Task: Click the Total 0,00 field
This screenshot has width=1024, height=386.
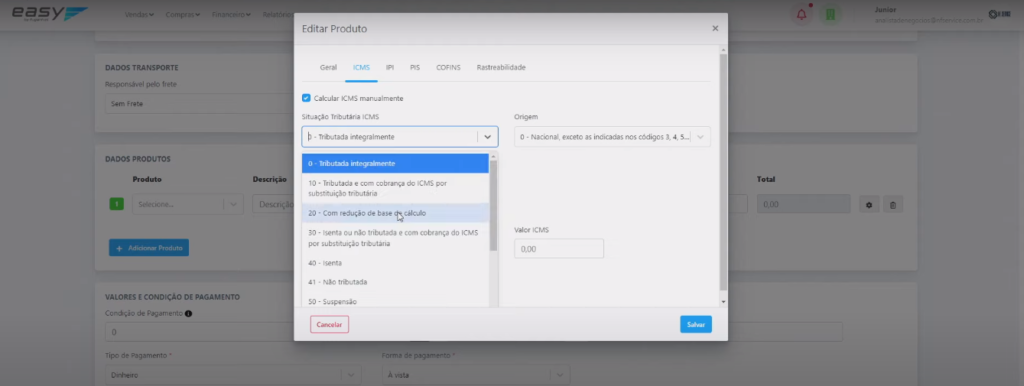Action: 803,204
